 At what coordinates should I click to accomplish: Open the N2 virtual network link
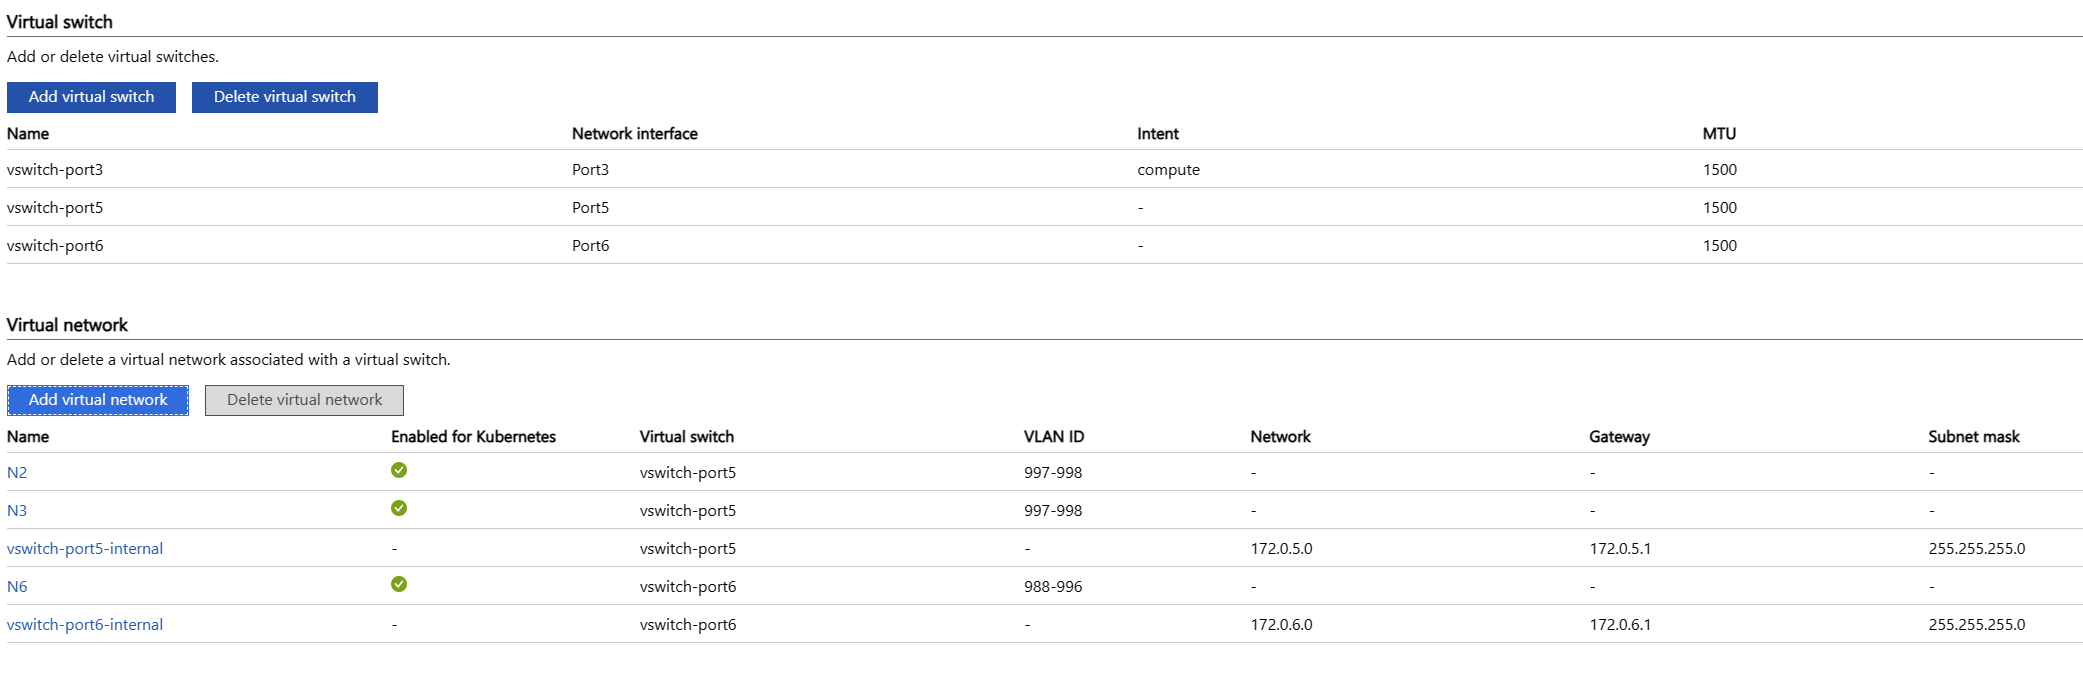[x=17, y=473]
